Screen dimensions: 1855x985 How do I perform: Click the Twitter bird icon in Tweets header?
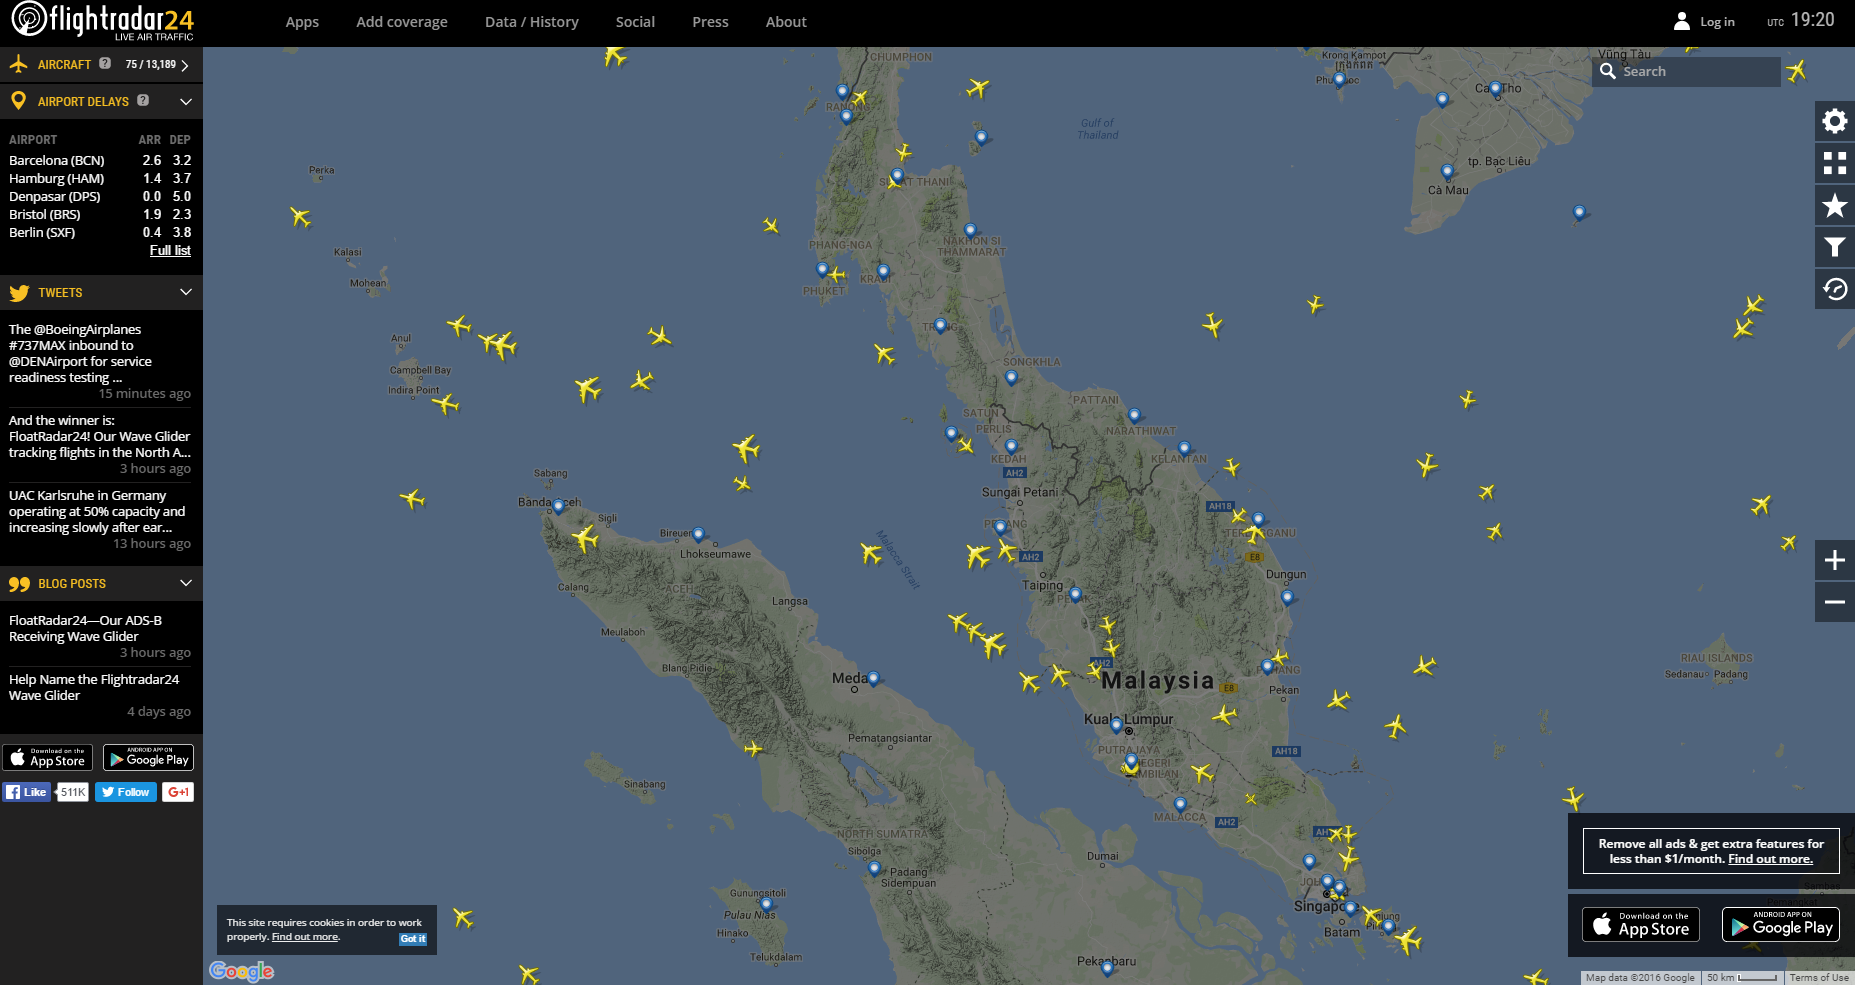tap(19, 293)
